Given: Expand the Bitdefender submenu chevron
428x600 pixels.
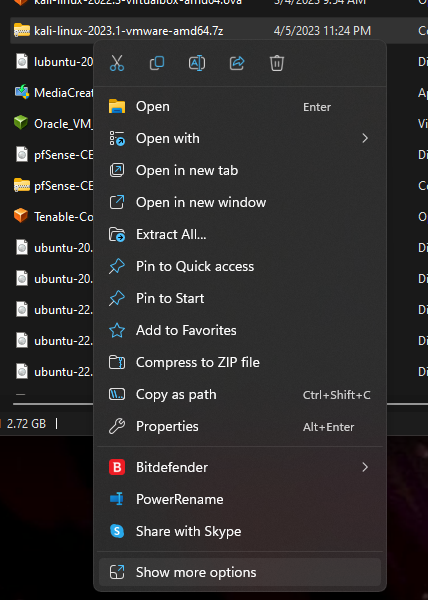Looking at the screenshot, I should click(365, 467).
